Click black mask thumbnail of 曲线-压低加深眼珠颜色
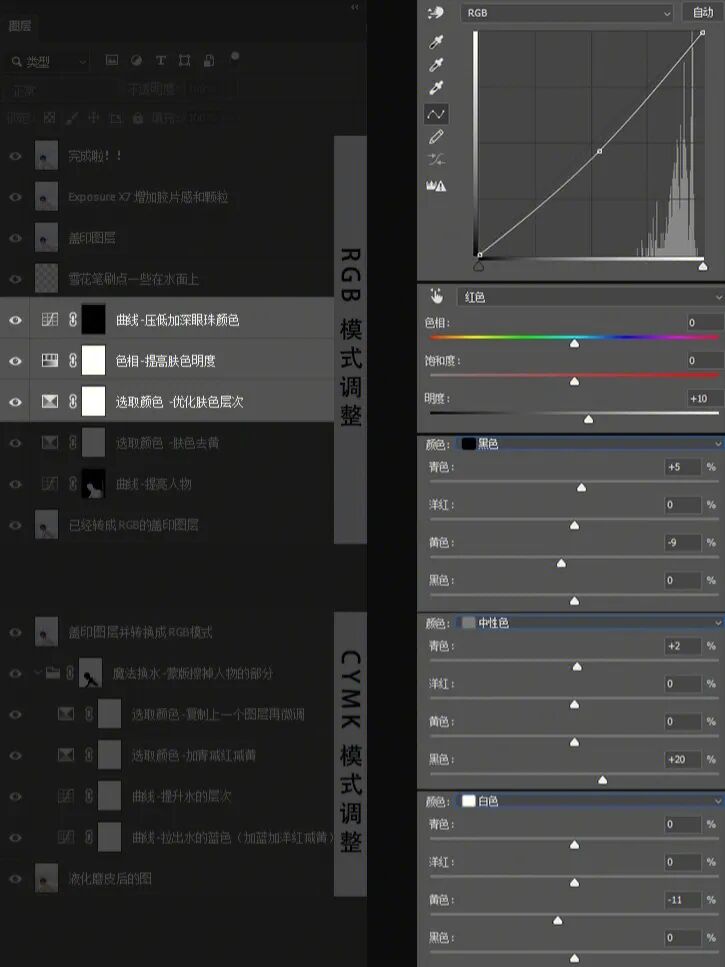The width and height of the screenshot is (725, 967). (94, 319)
